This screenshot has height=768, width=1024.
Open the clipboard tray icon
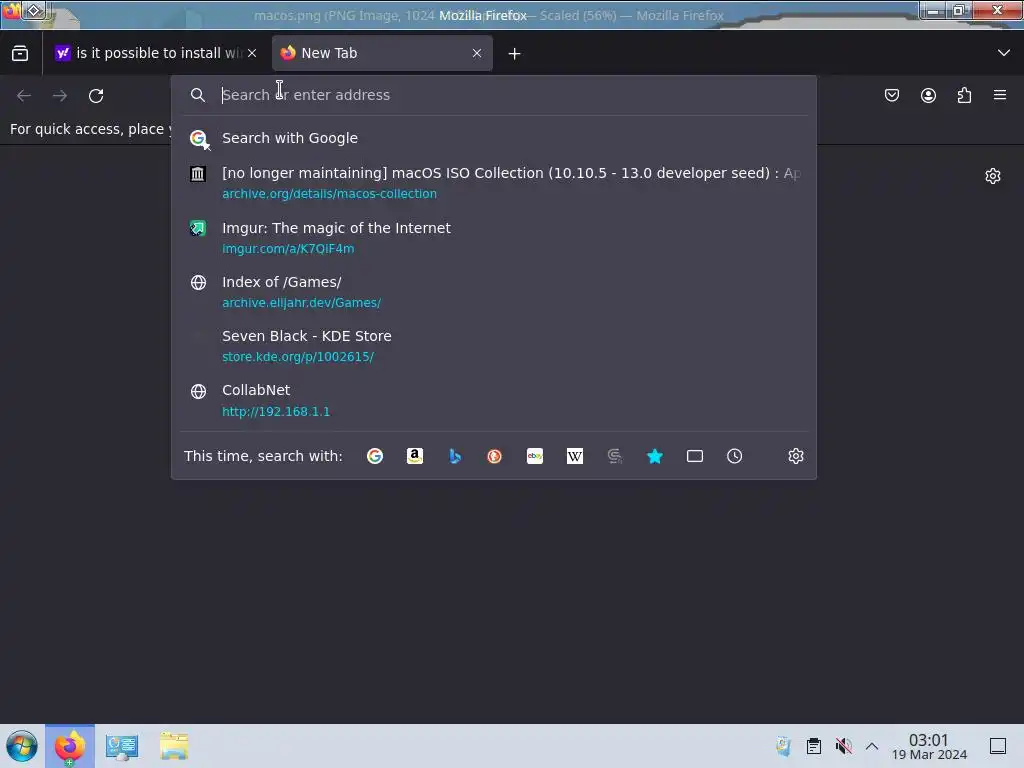click(814, 746)
